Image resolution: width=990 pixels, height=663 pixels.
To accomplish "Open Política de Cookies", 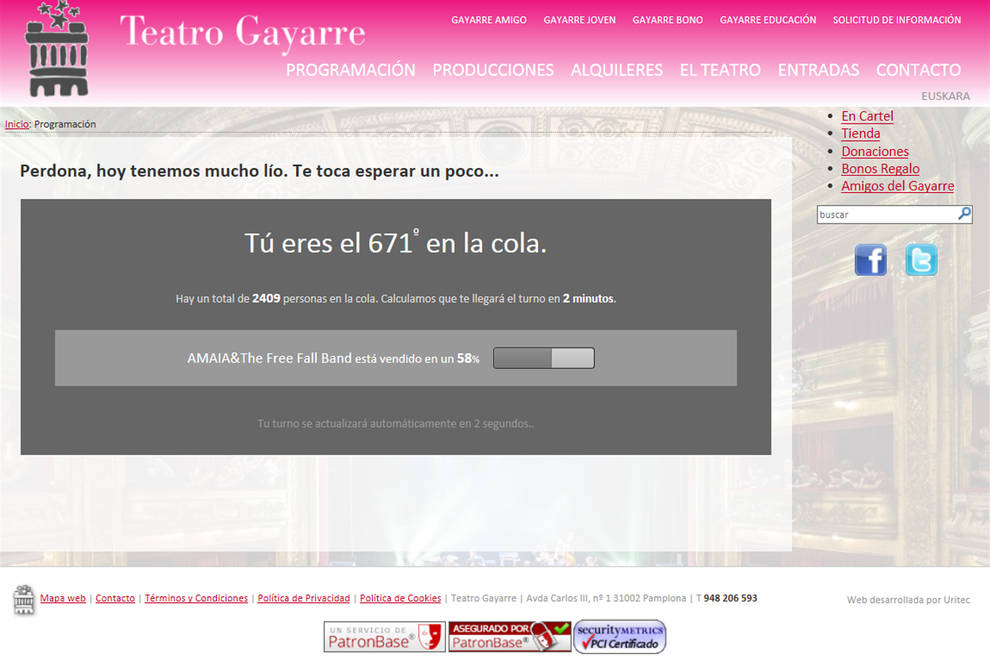I will (x=400, y=598).
